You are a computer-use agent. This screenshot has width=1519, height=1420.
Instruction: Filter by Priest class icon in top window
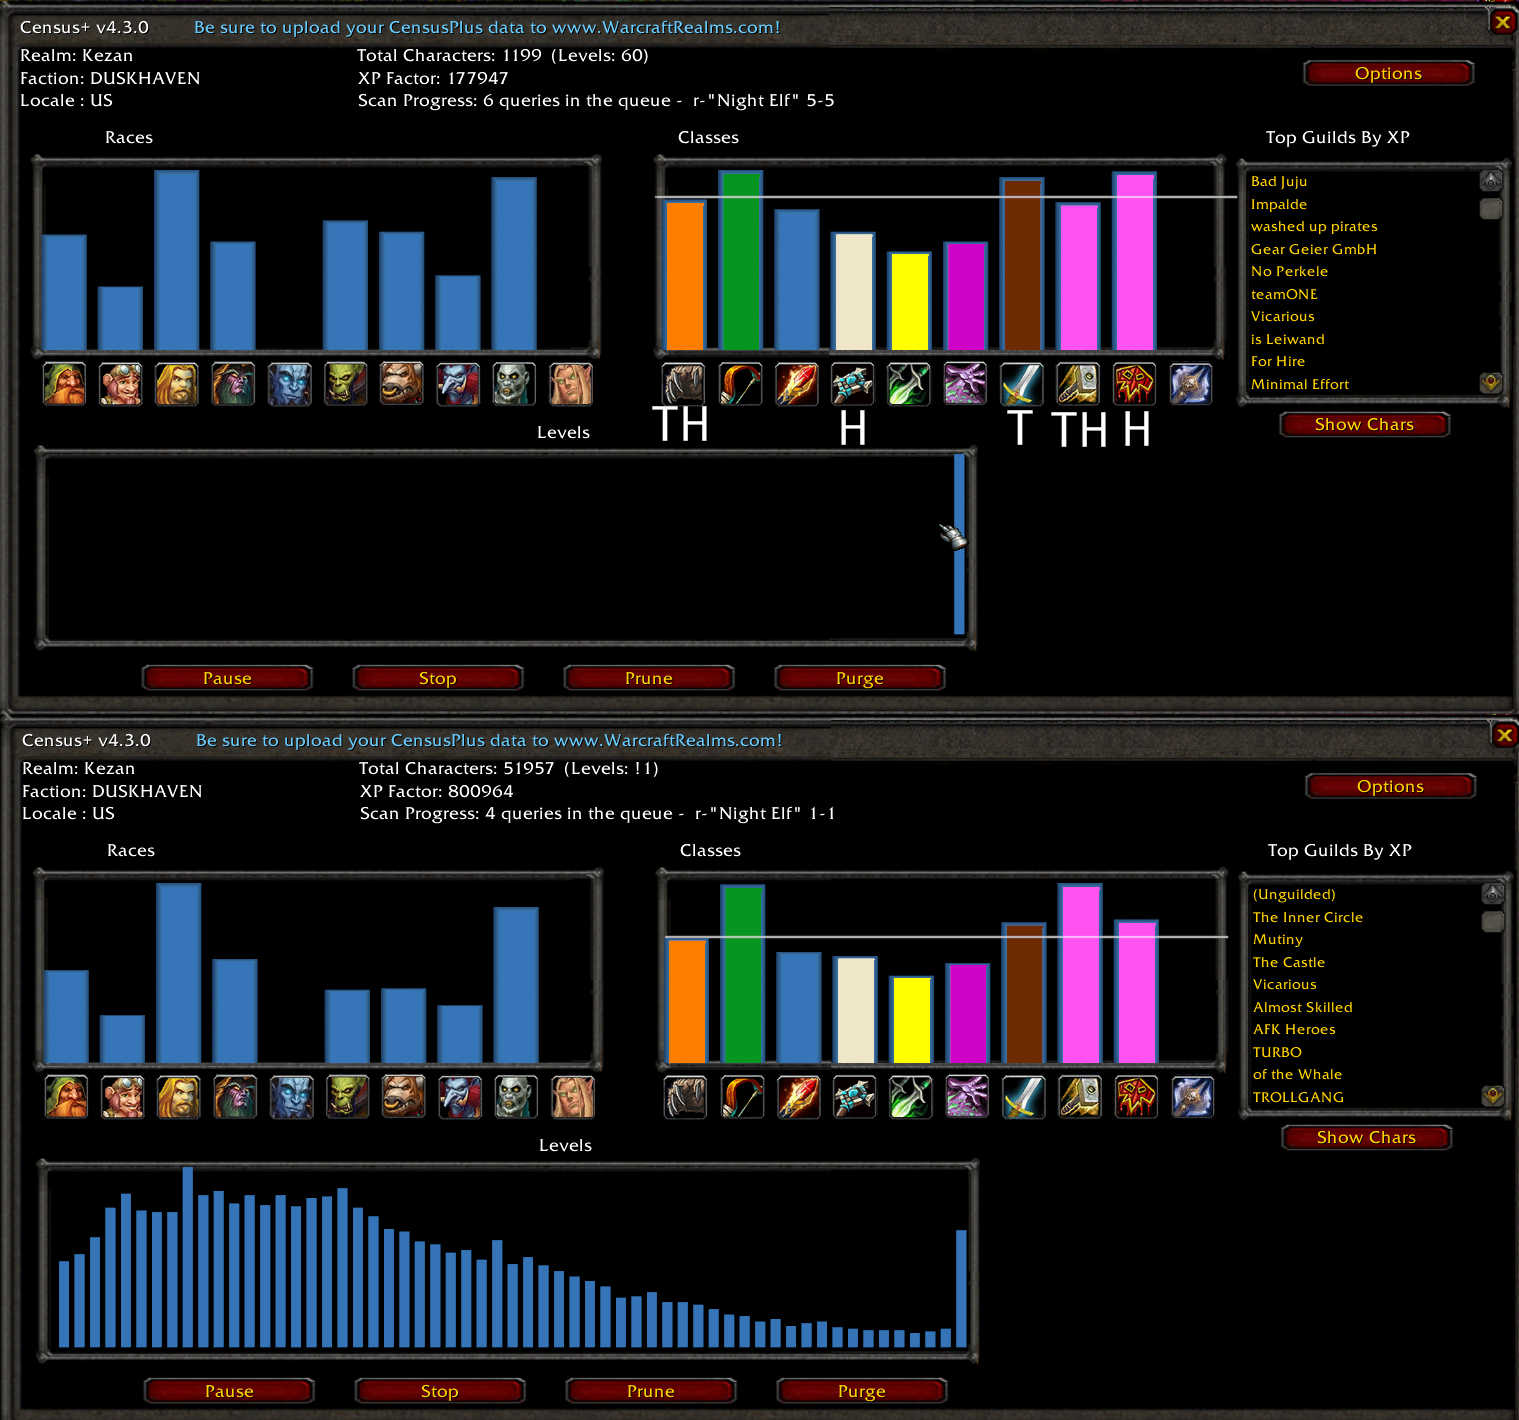click(852, 384)
